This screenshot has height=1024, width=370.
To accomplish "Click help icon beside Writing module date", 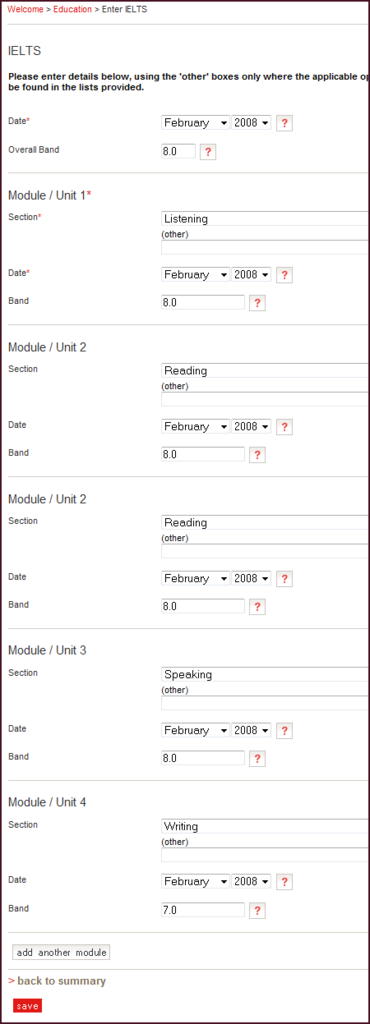I will 285,882.
